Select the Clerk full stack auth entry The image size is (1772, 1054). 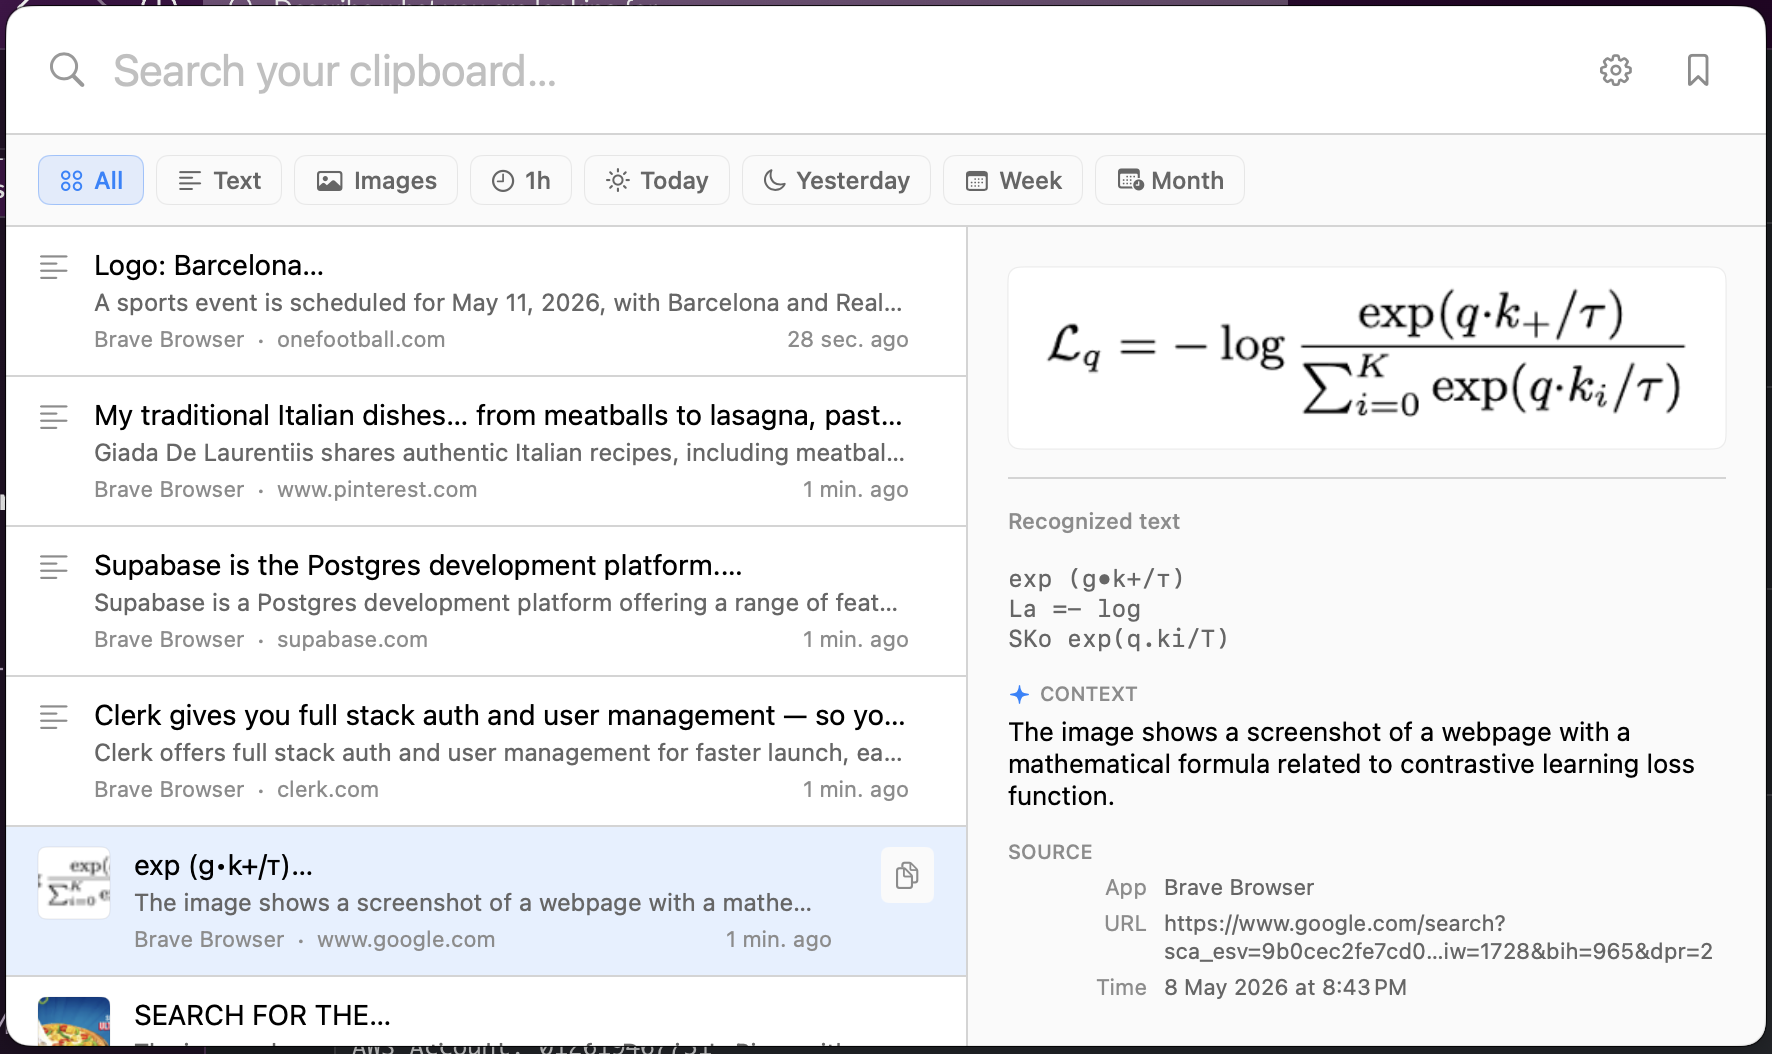pos(486,751)
